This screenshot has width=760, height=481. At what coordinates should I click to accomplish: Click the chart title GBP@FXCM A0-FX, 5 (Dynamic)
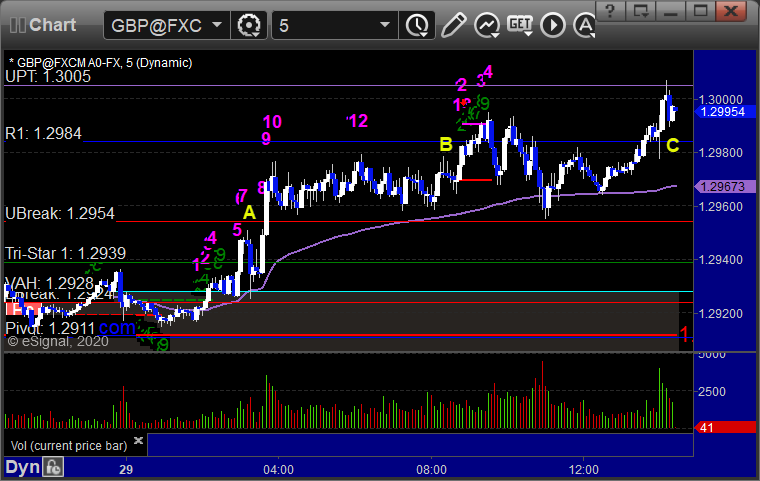coord(100,63)
